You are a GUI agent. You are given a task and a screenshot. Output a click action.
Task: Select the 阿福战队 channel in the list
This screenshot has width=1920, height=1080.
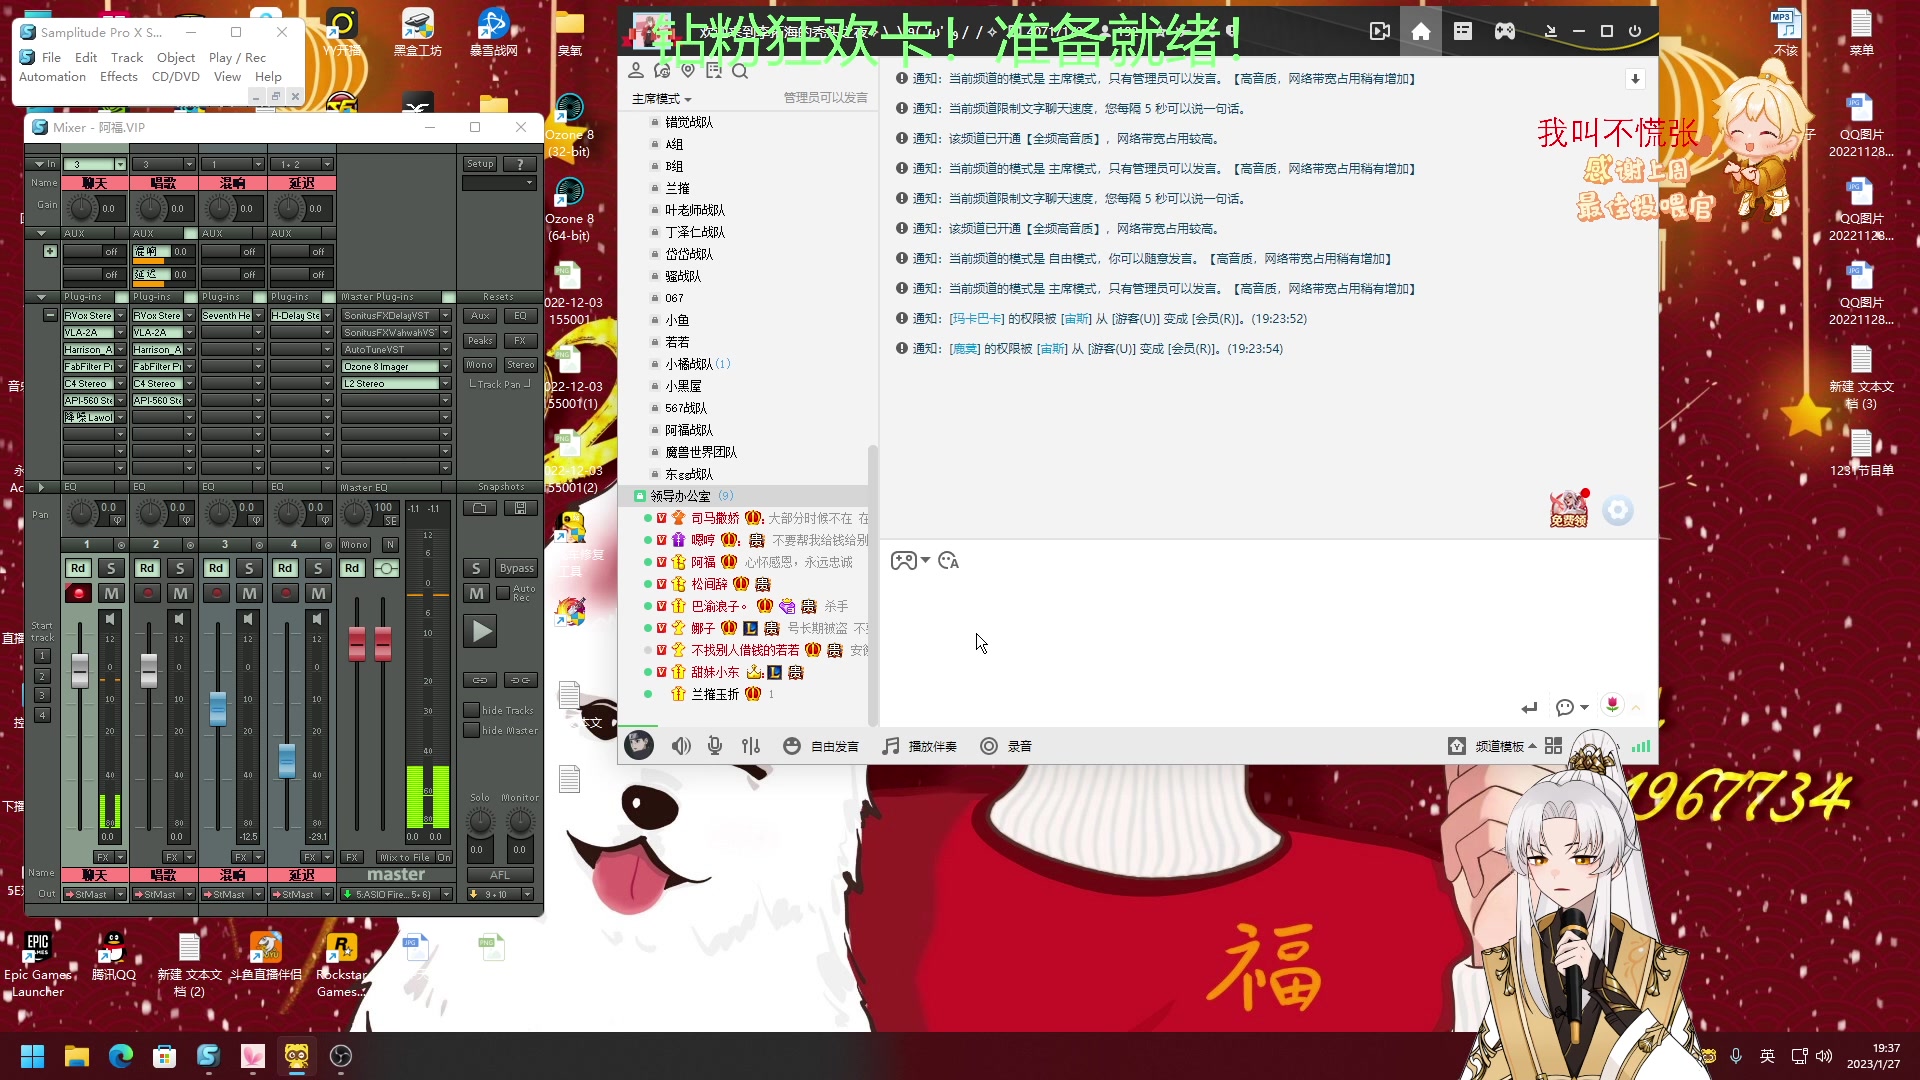point(689,430)
